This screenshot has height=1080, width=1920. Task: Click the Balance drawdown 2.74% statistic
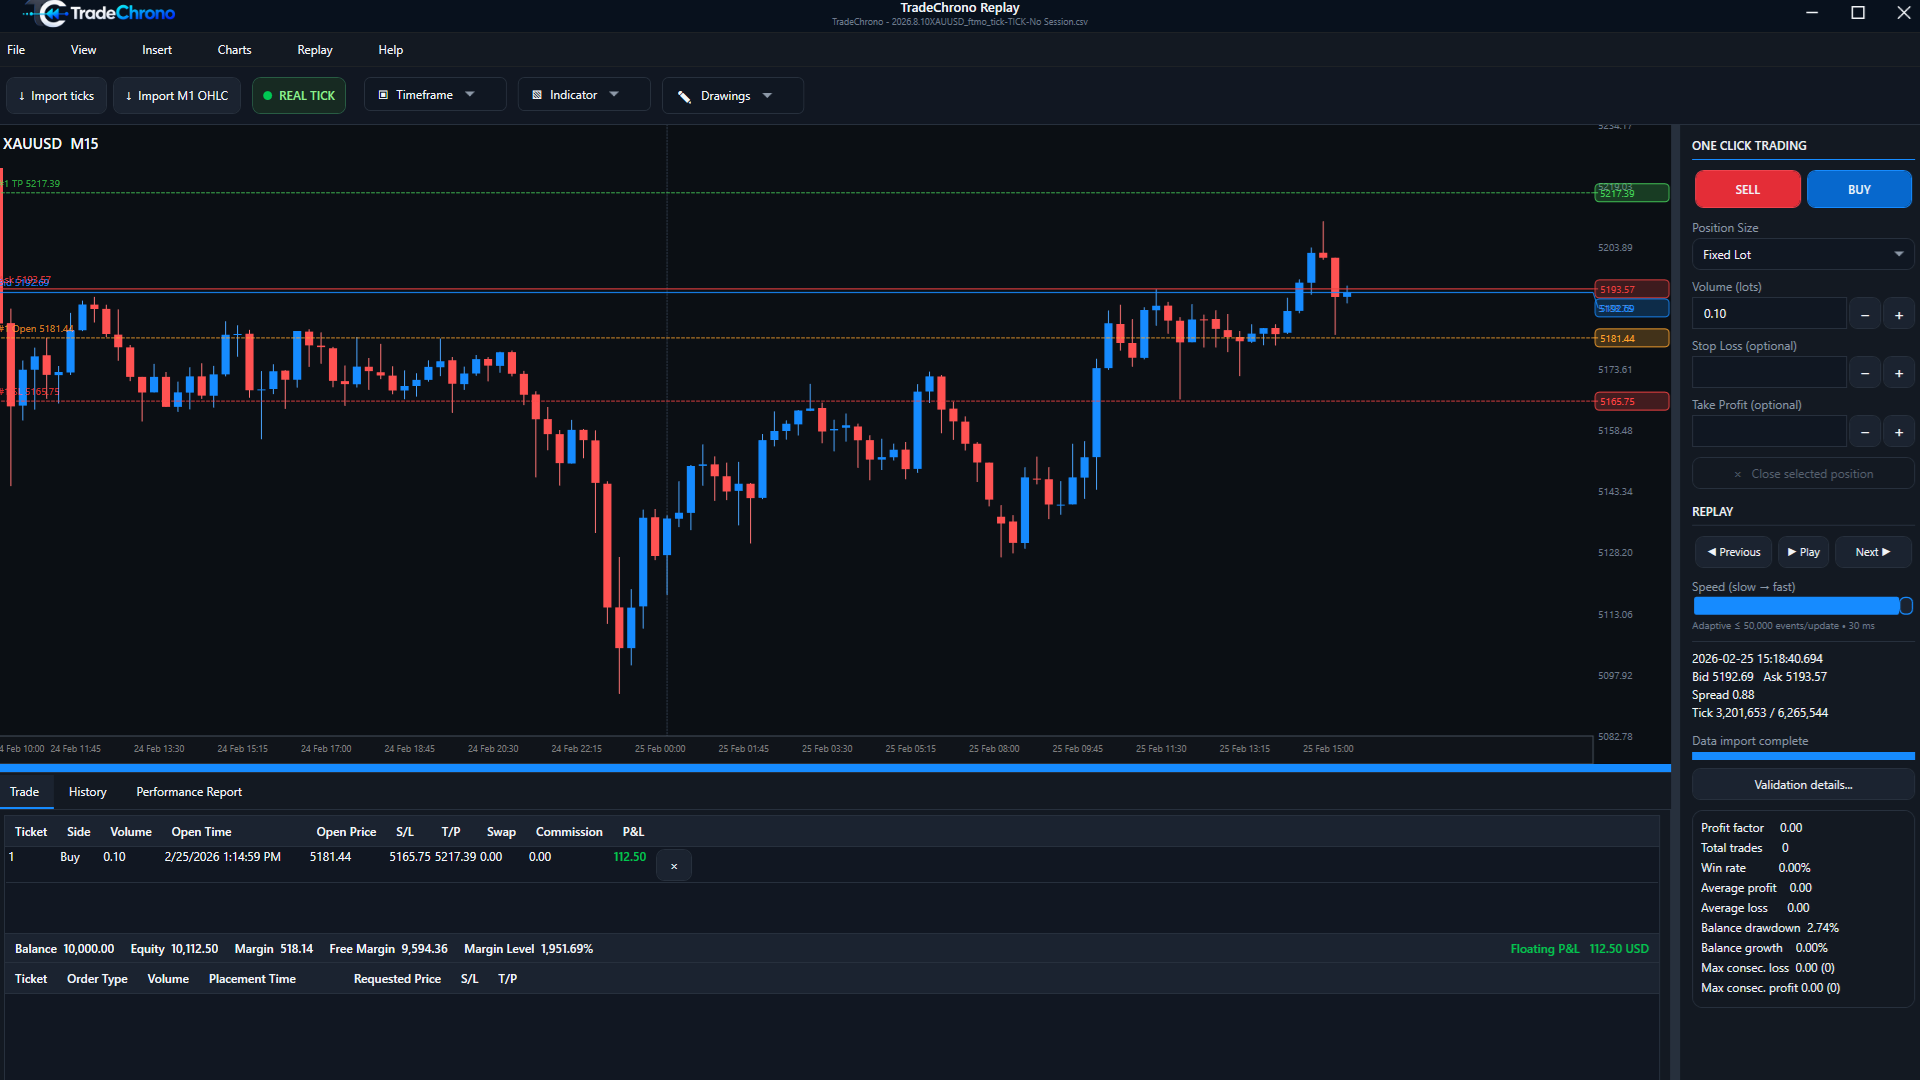pyautogui.click(x=1770, y=928)
